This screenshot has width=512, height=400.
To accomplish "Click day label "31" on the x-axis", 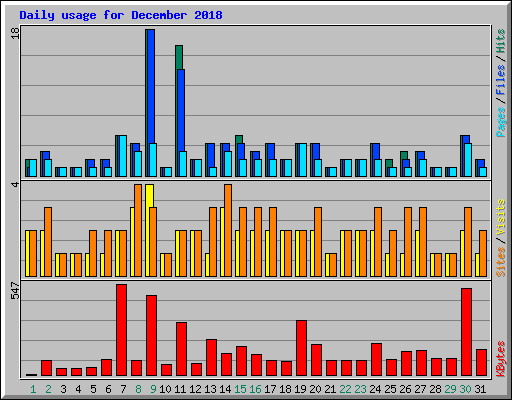I will tap(480, 389).
